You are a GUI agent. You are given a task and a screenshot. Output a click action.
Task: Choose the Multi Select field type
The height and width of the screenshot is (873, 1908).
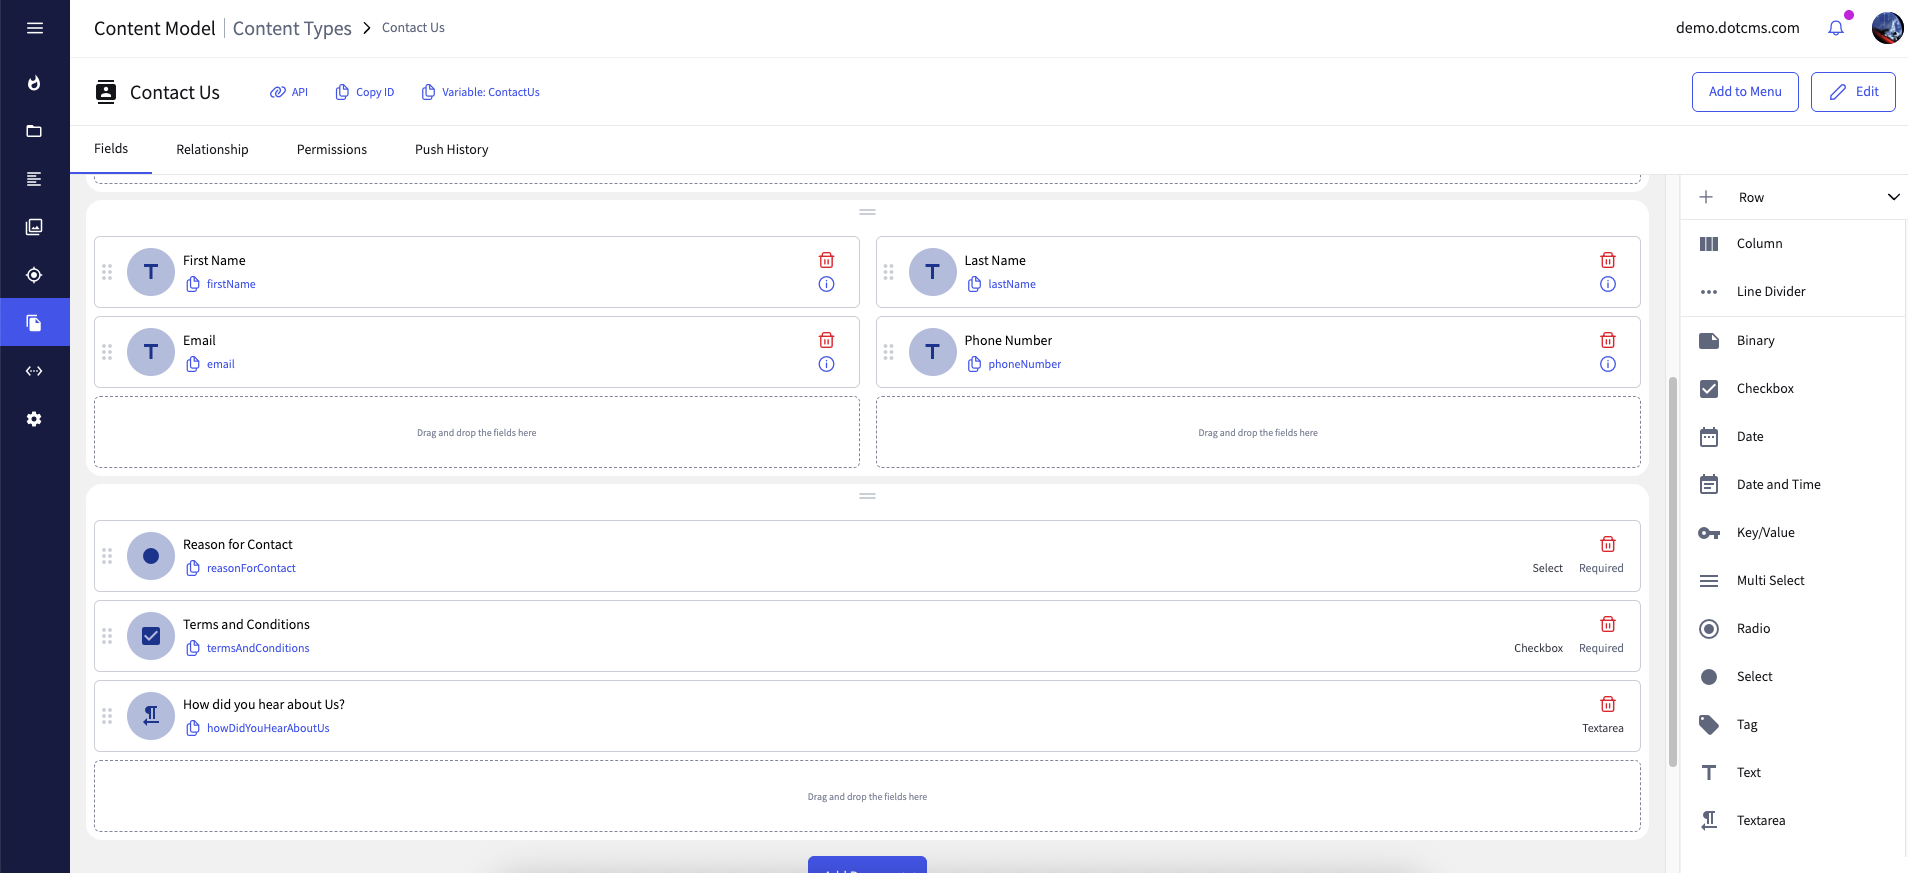point(1770,580)
